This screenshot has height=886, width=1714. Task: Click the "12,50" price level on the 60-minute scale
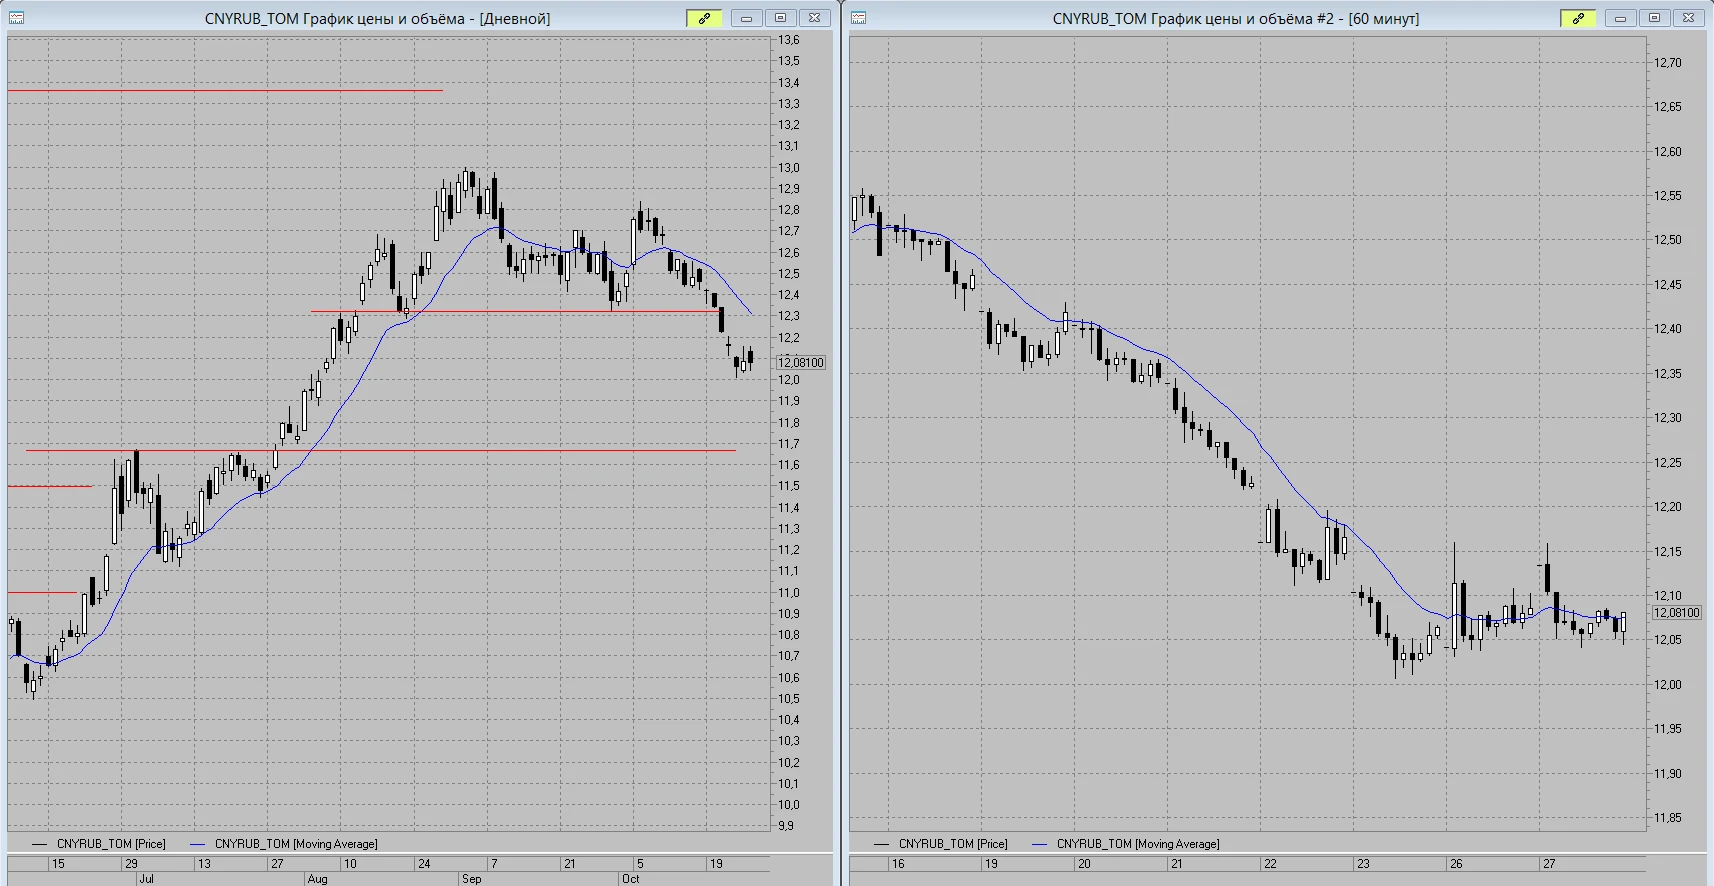[1667, 240]
